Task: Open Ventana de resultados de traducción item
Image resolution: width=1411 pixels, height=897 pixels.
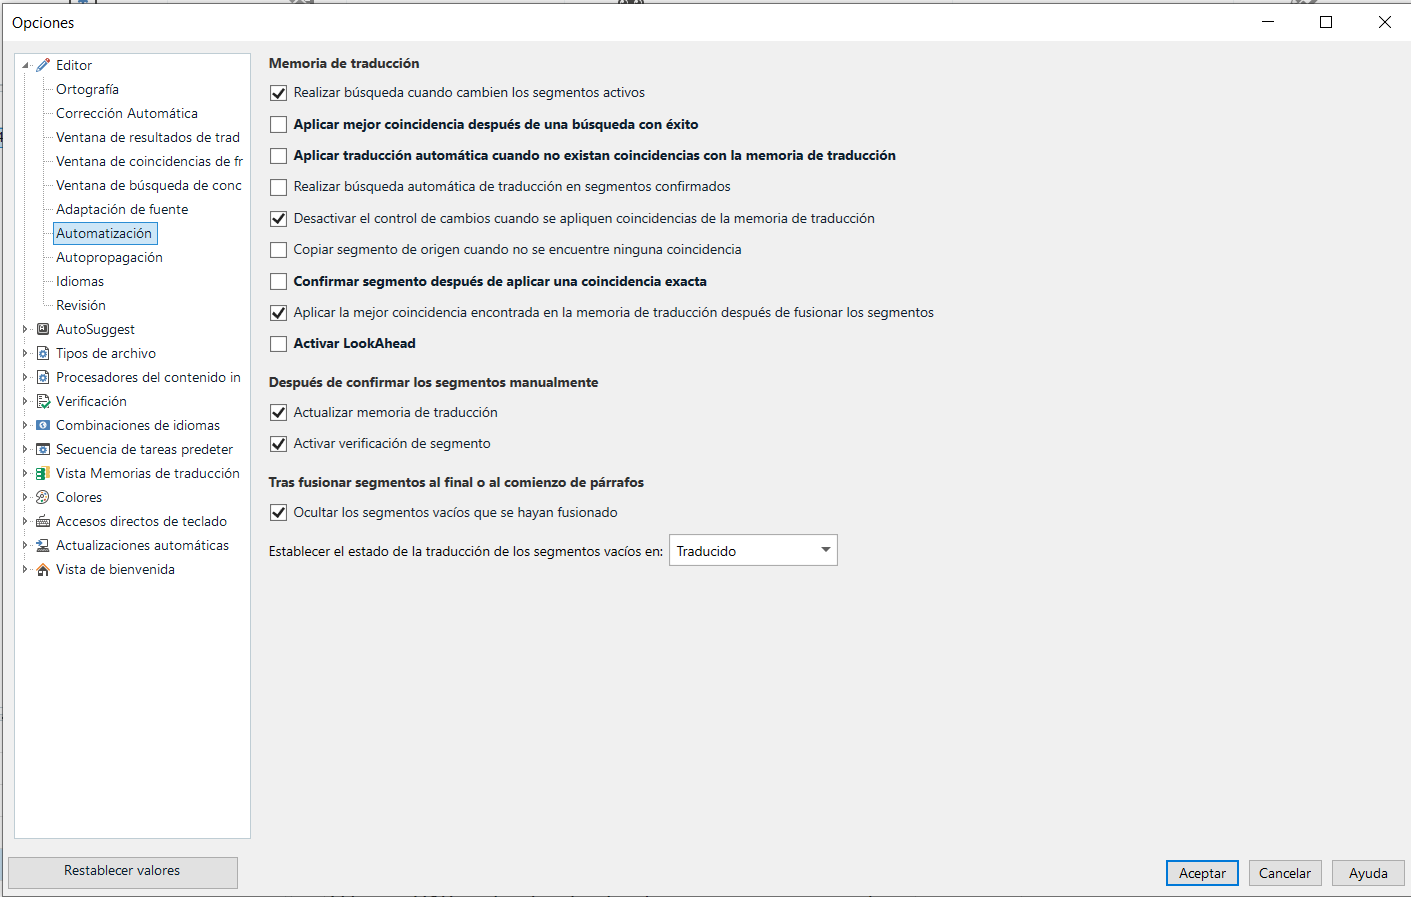Action: point(148,137)
